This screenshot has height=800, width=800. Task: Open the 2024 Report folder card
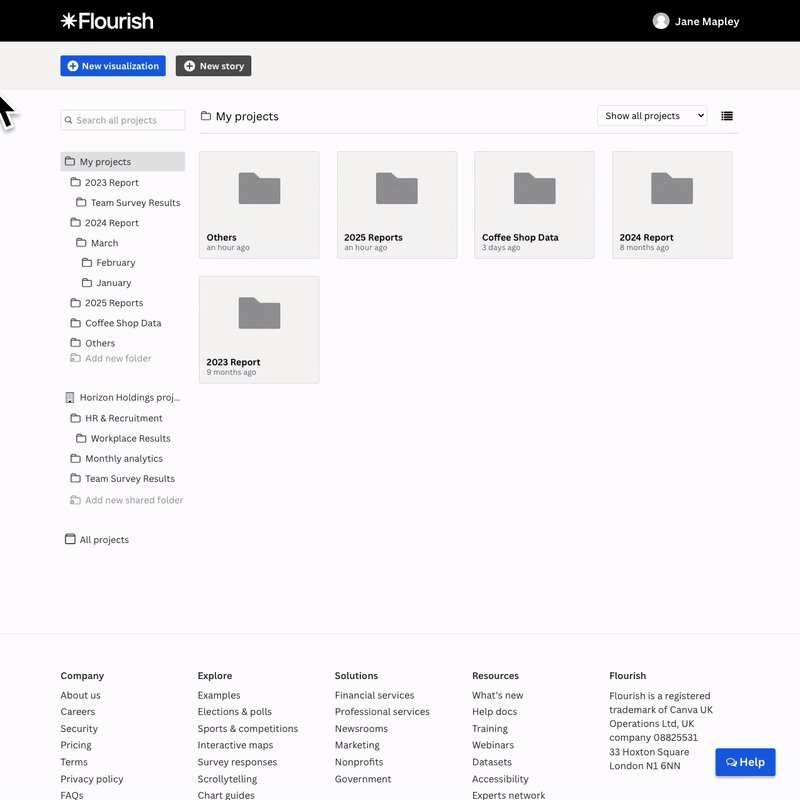pos(672,205)
